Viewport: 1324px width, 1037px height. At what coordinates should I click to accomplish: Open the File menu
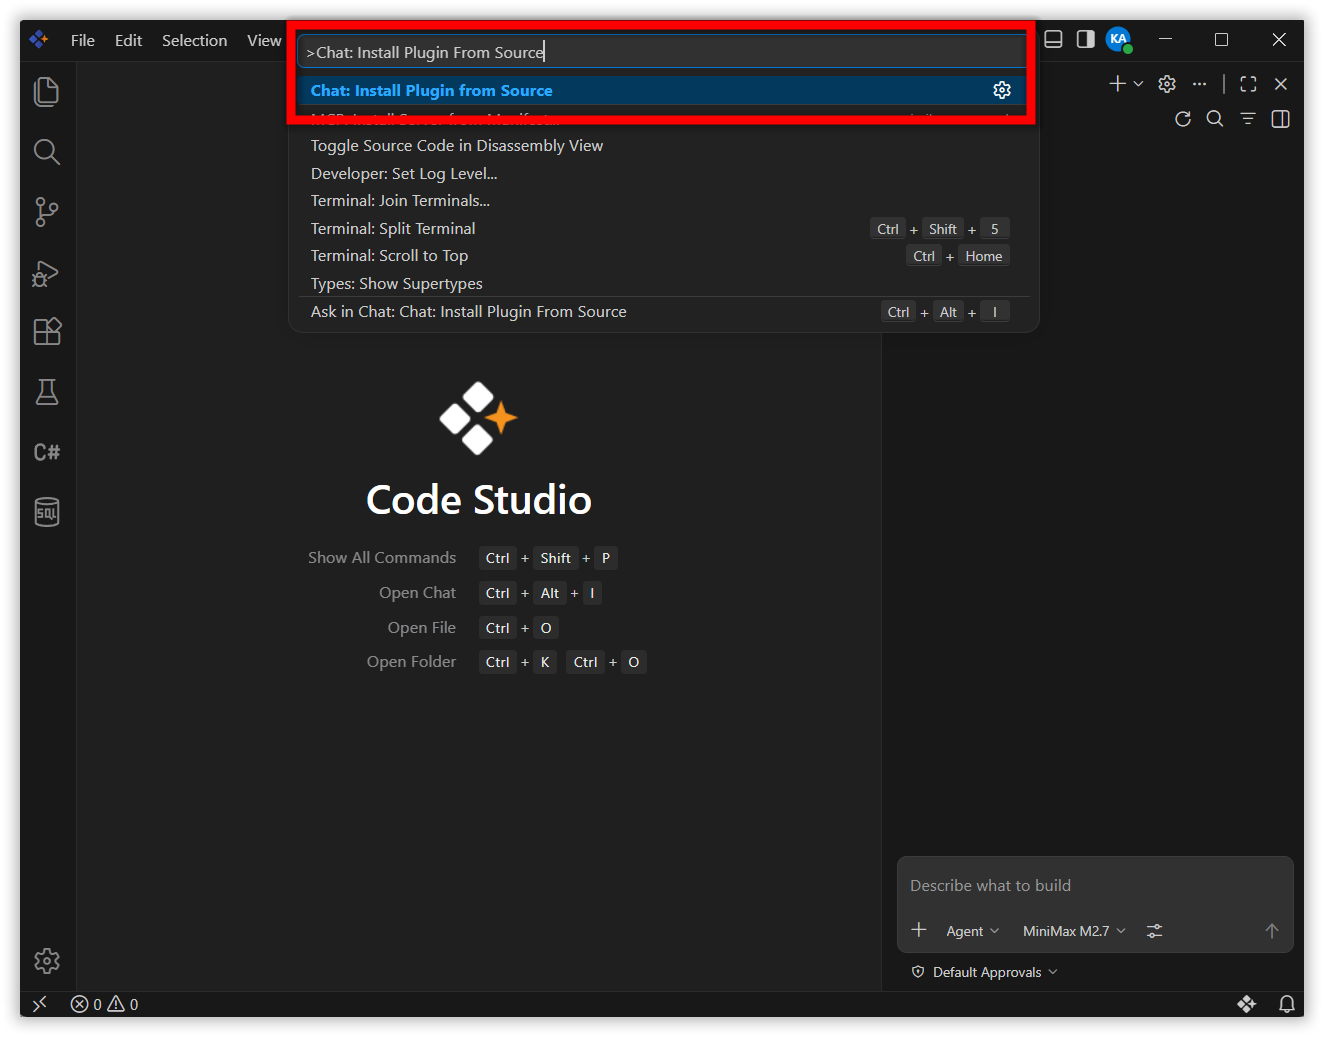point(83,40)
